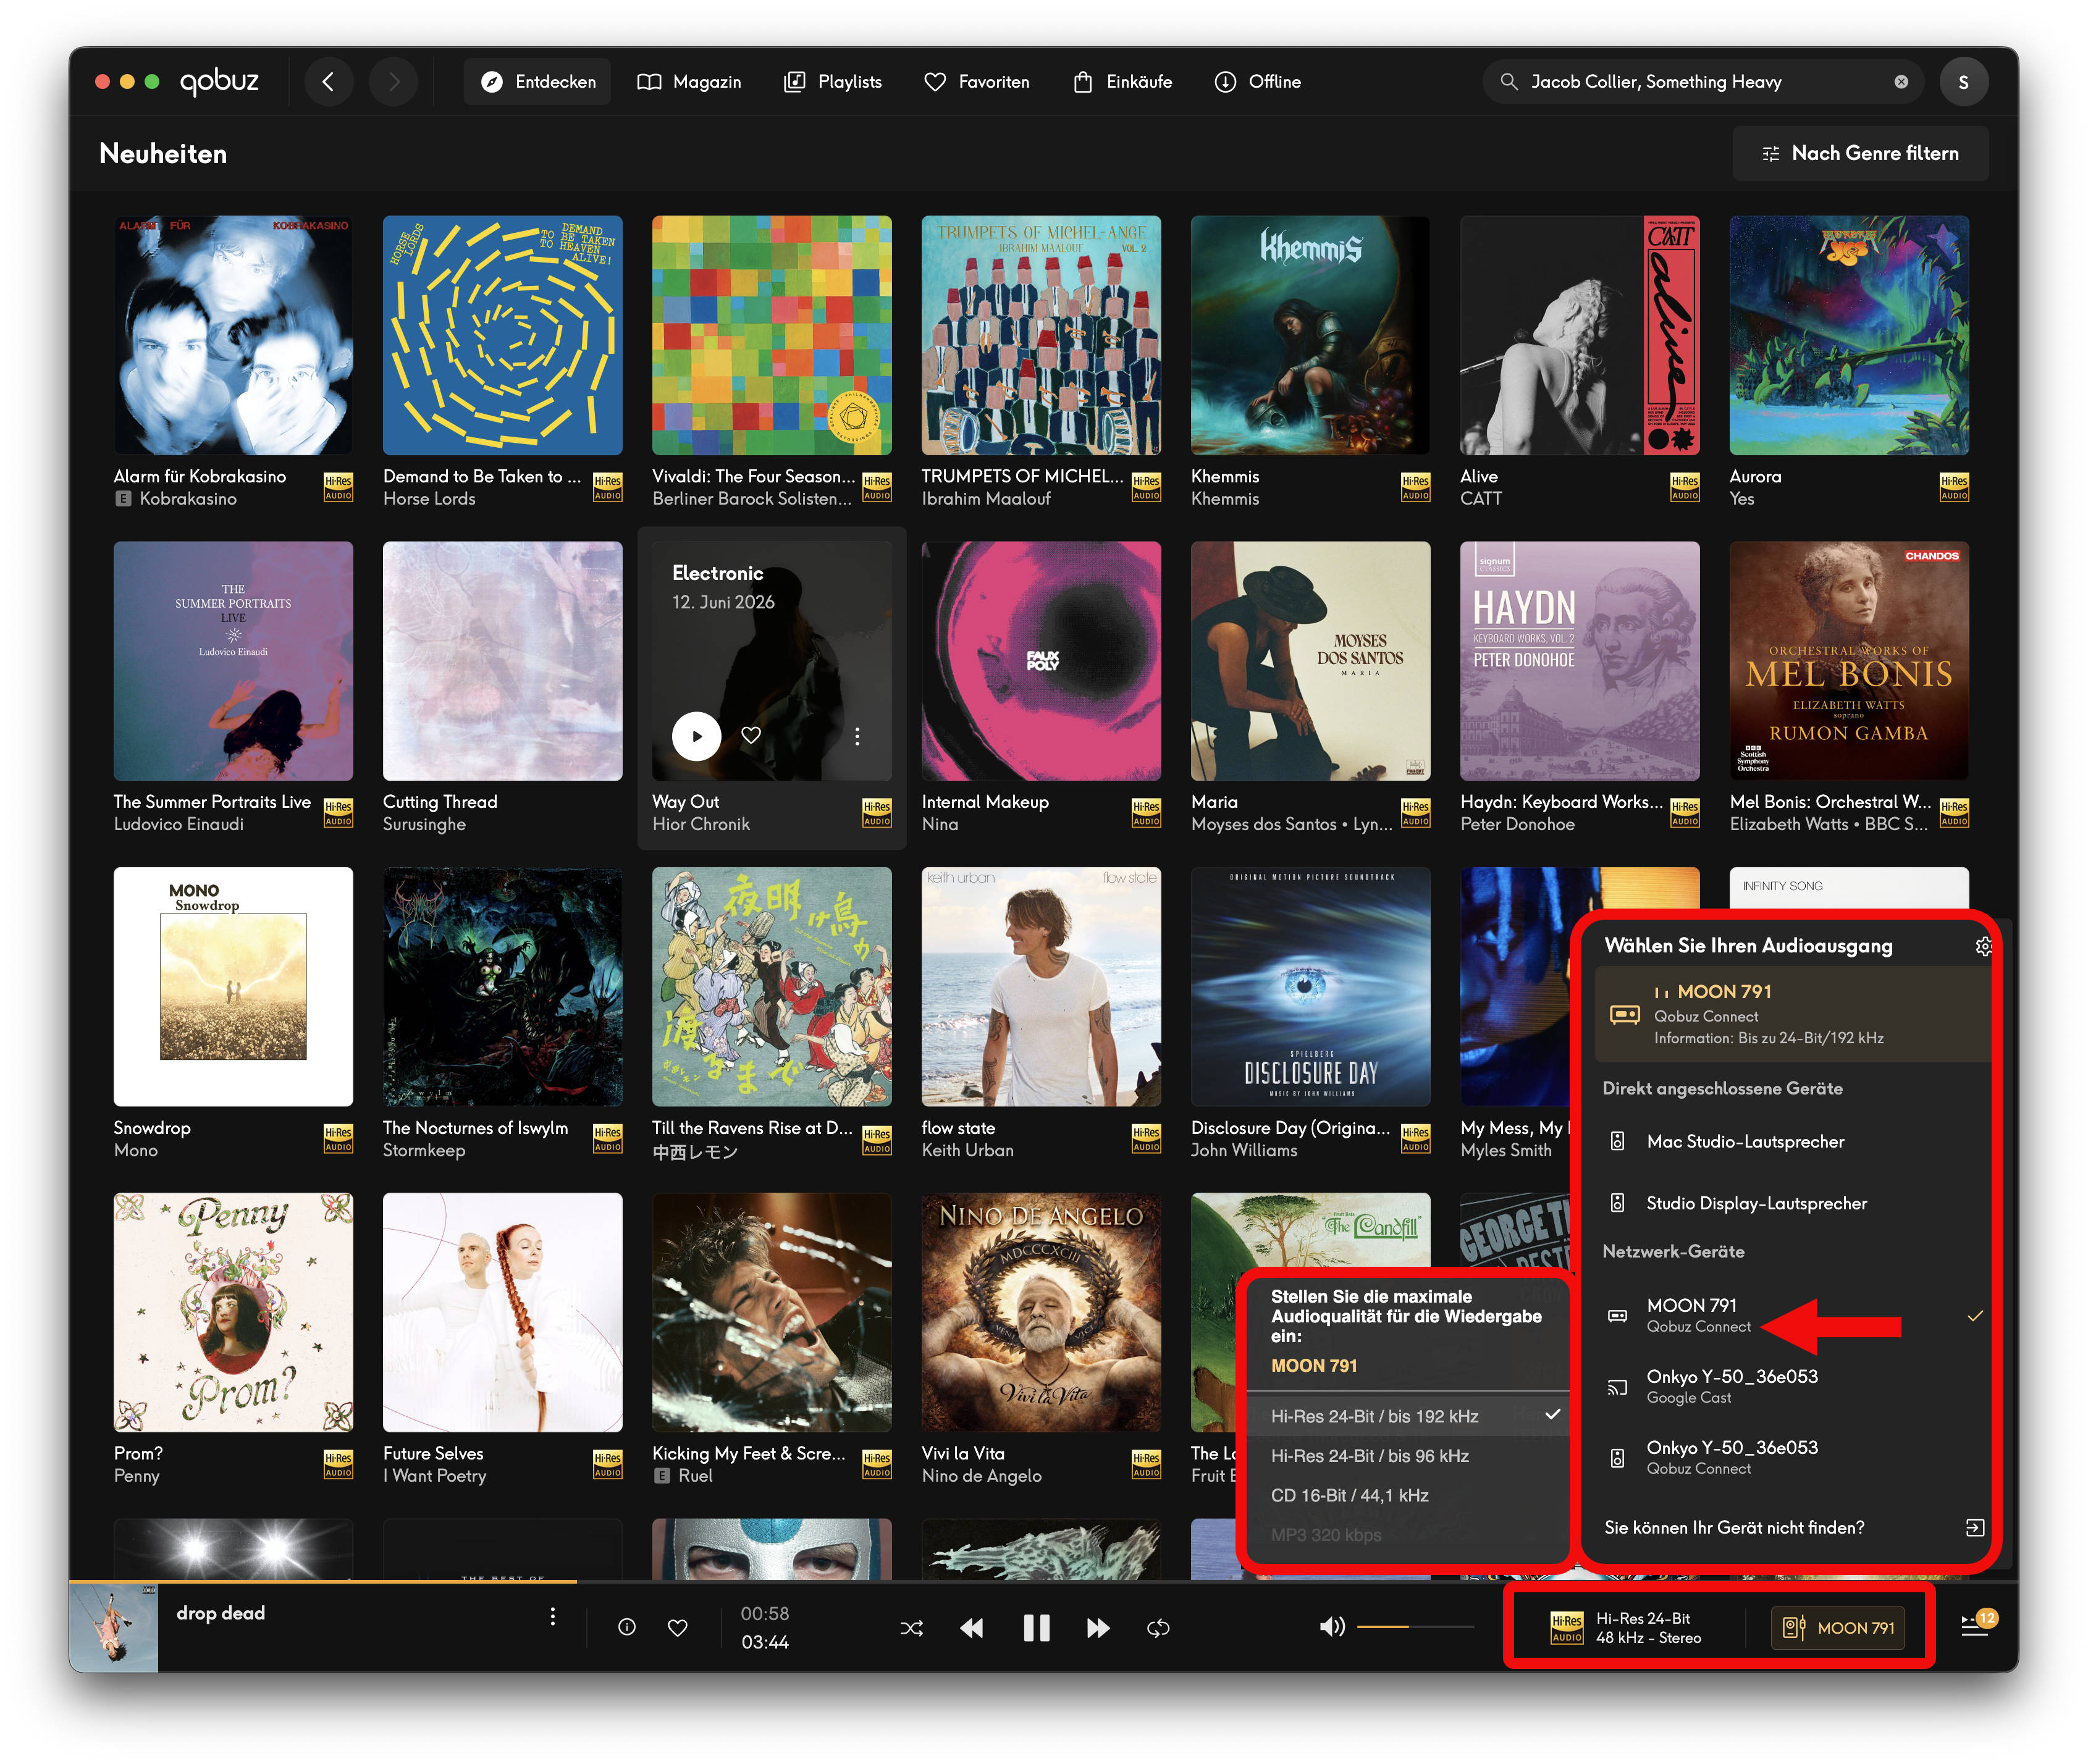Filter new releases by genre
Viewport: 2088px width, 1764px height.
pos(1861,153)
